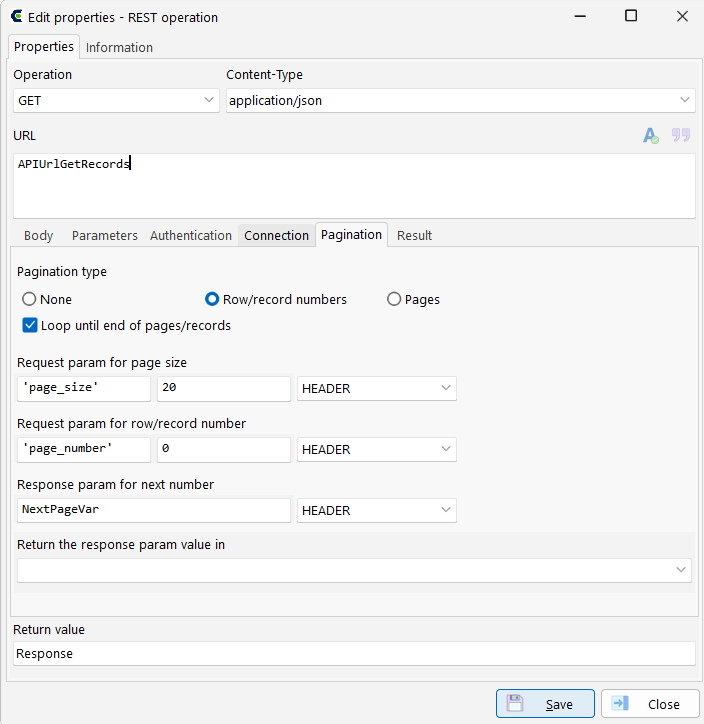This screenshot has width=704, height=724.
Task: Click the Save button
Action: point(545,704)
